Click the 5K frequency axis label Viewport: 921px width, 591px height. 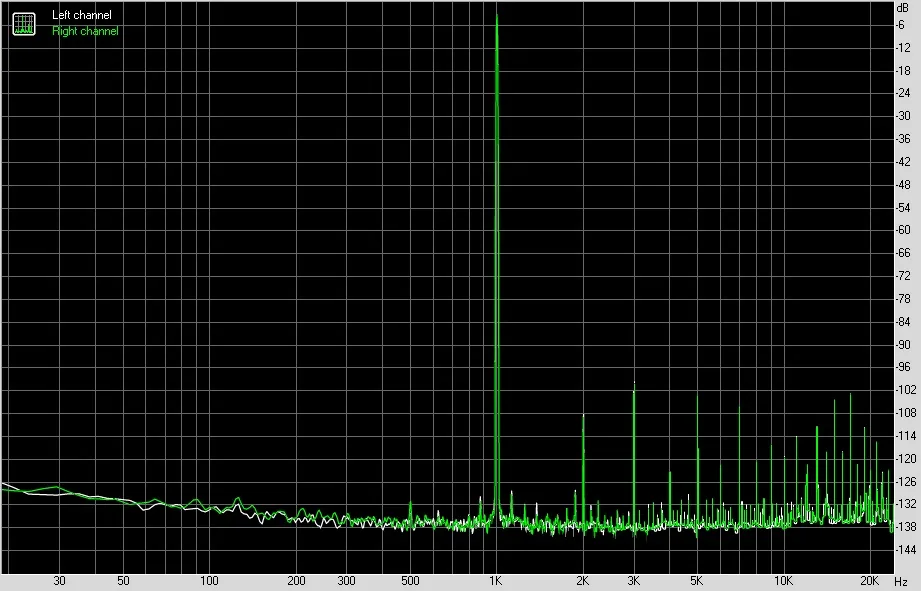(x=697, y=581)
